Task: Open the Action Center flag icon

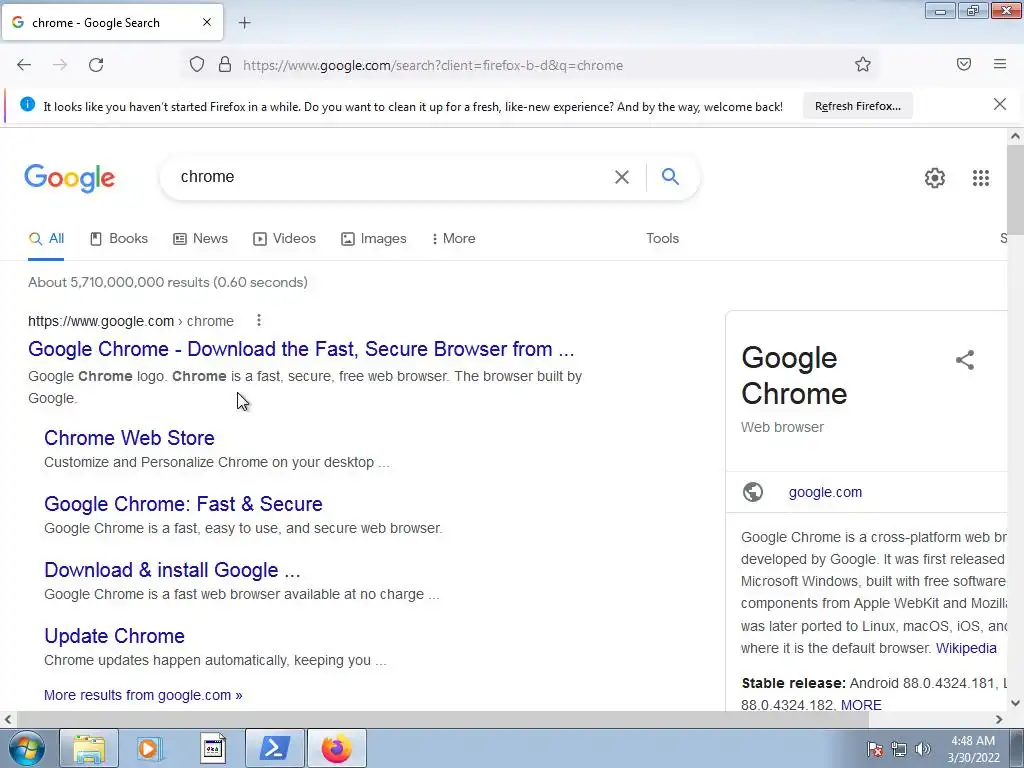Action: [875, 749]
